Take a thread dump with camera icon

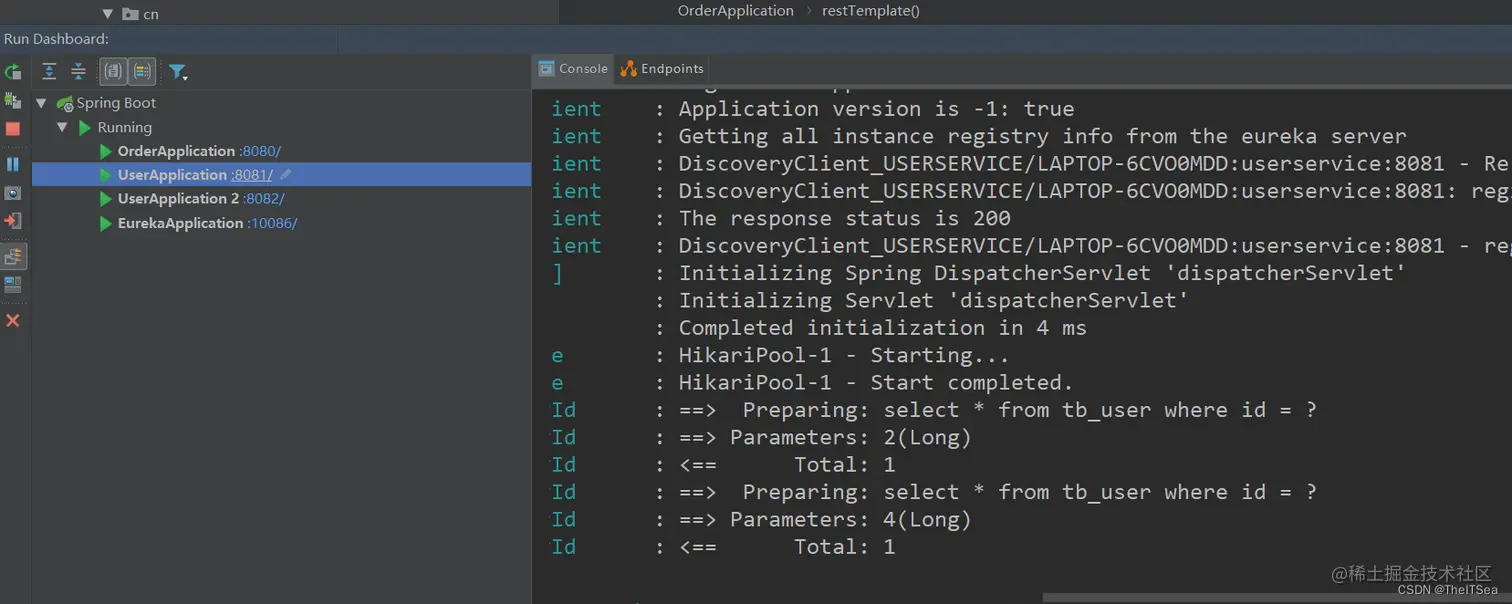tap(13, 193)
